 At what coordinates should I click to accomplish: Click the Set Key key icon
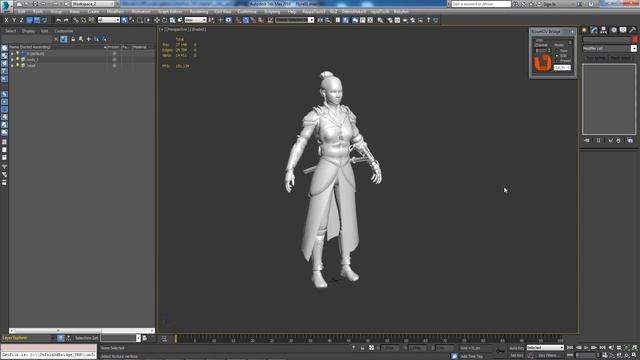pyautogui.click(x=500, y=351)
